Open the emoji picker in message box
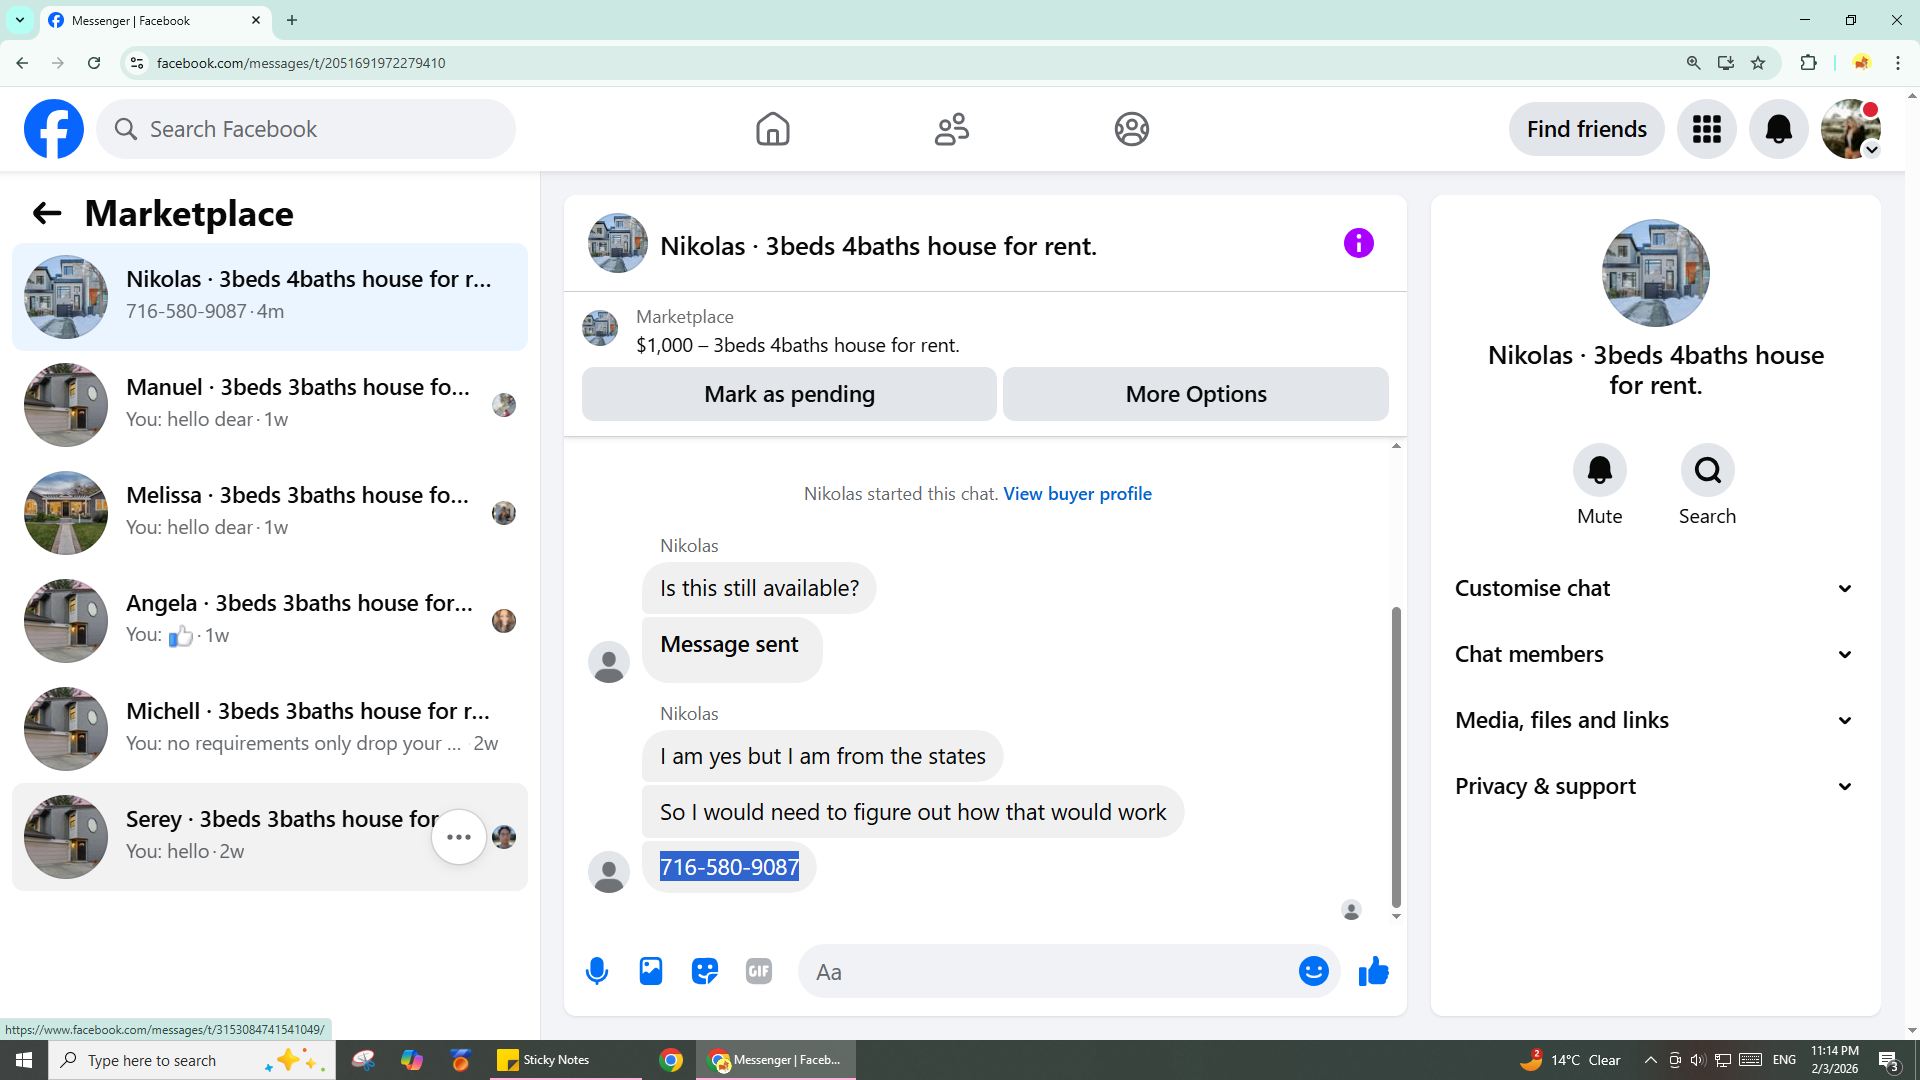Image resolution: width=1920 pixels, height=1080 pixels. [x=1313, y=971]
